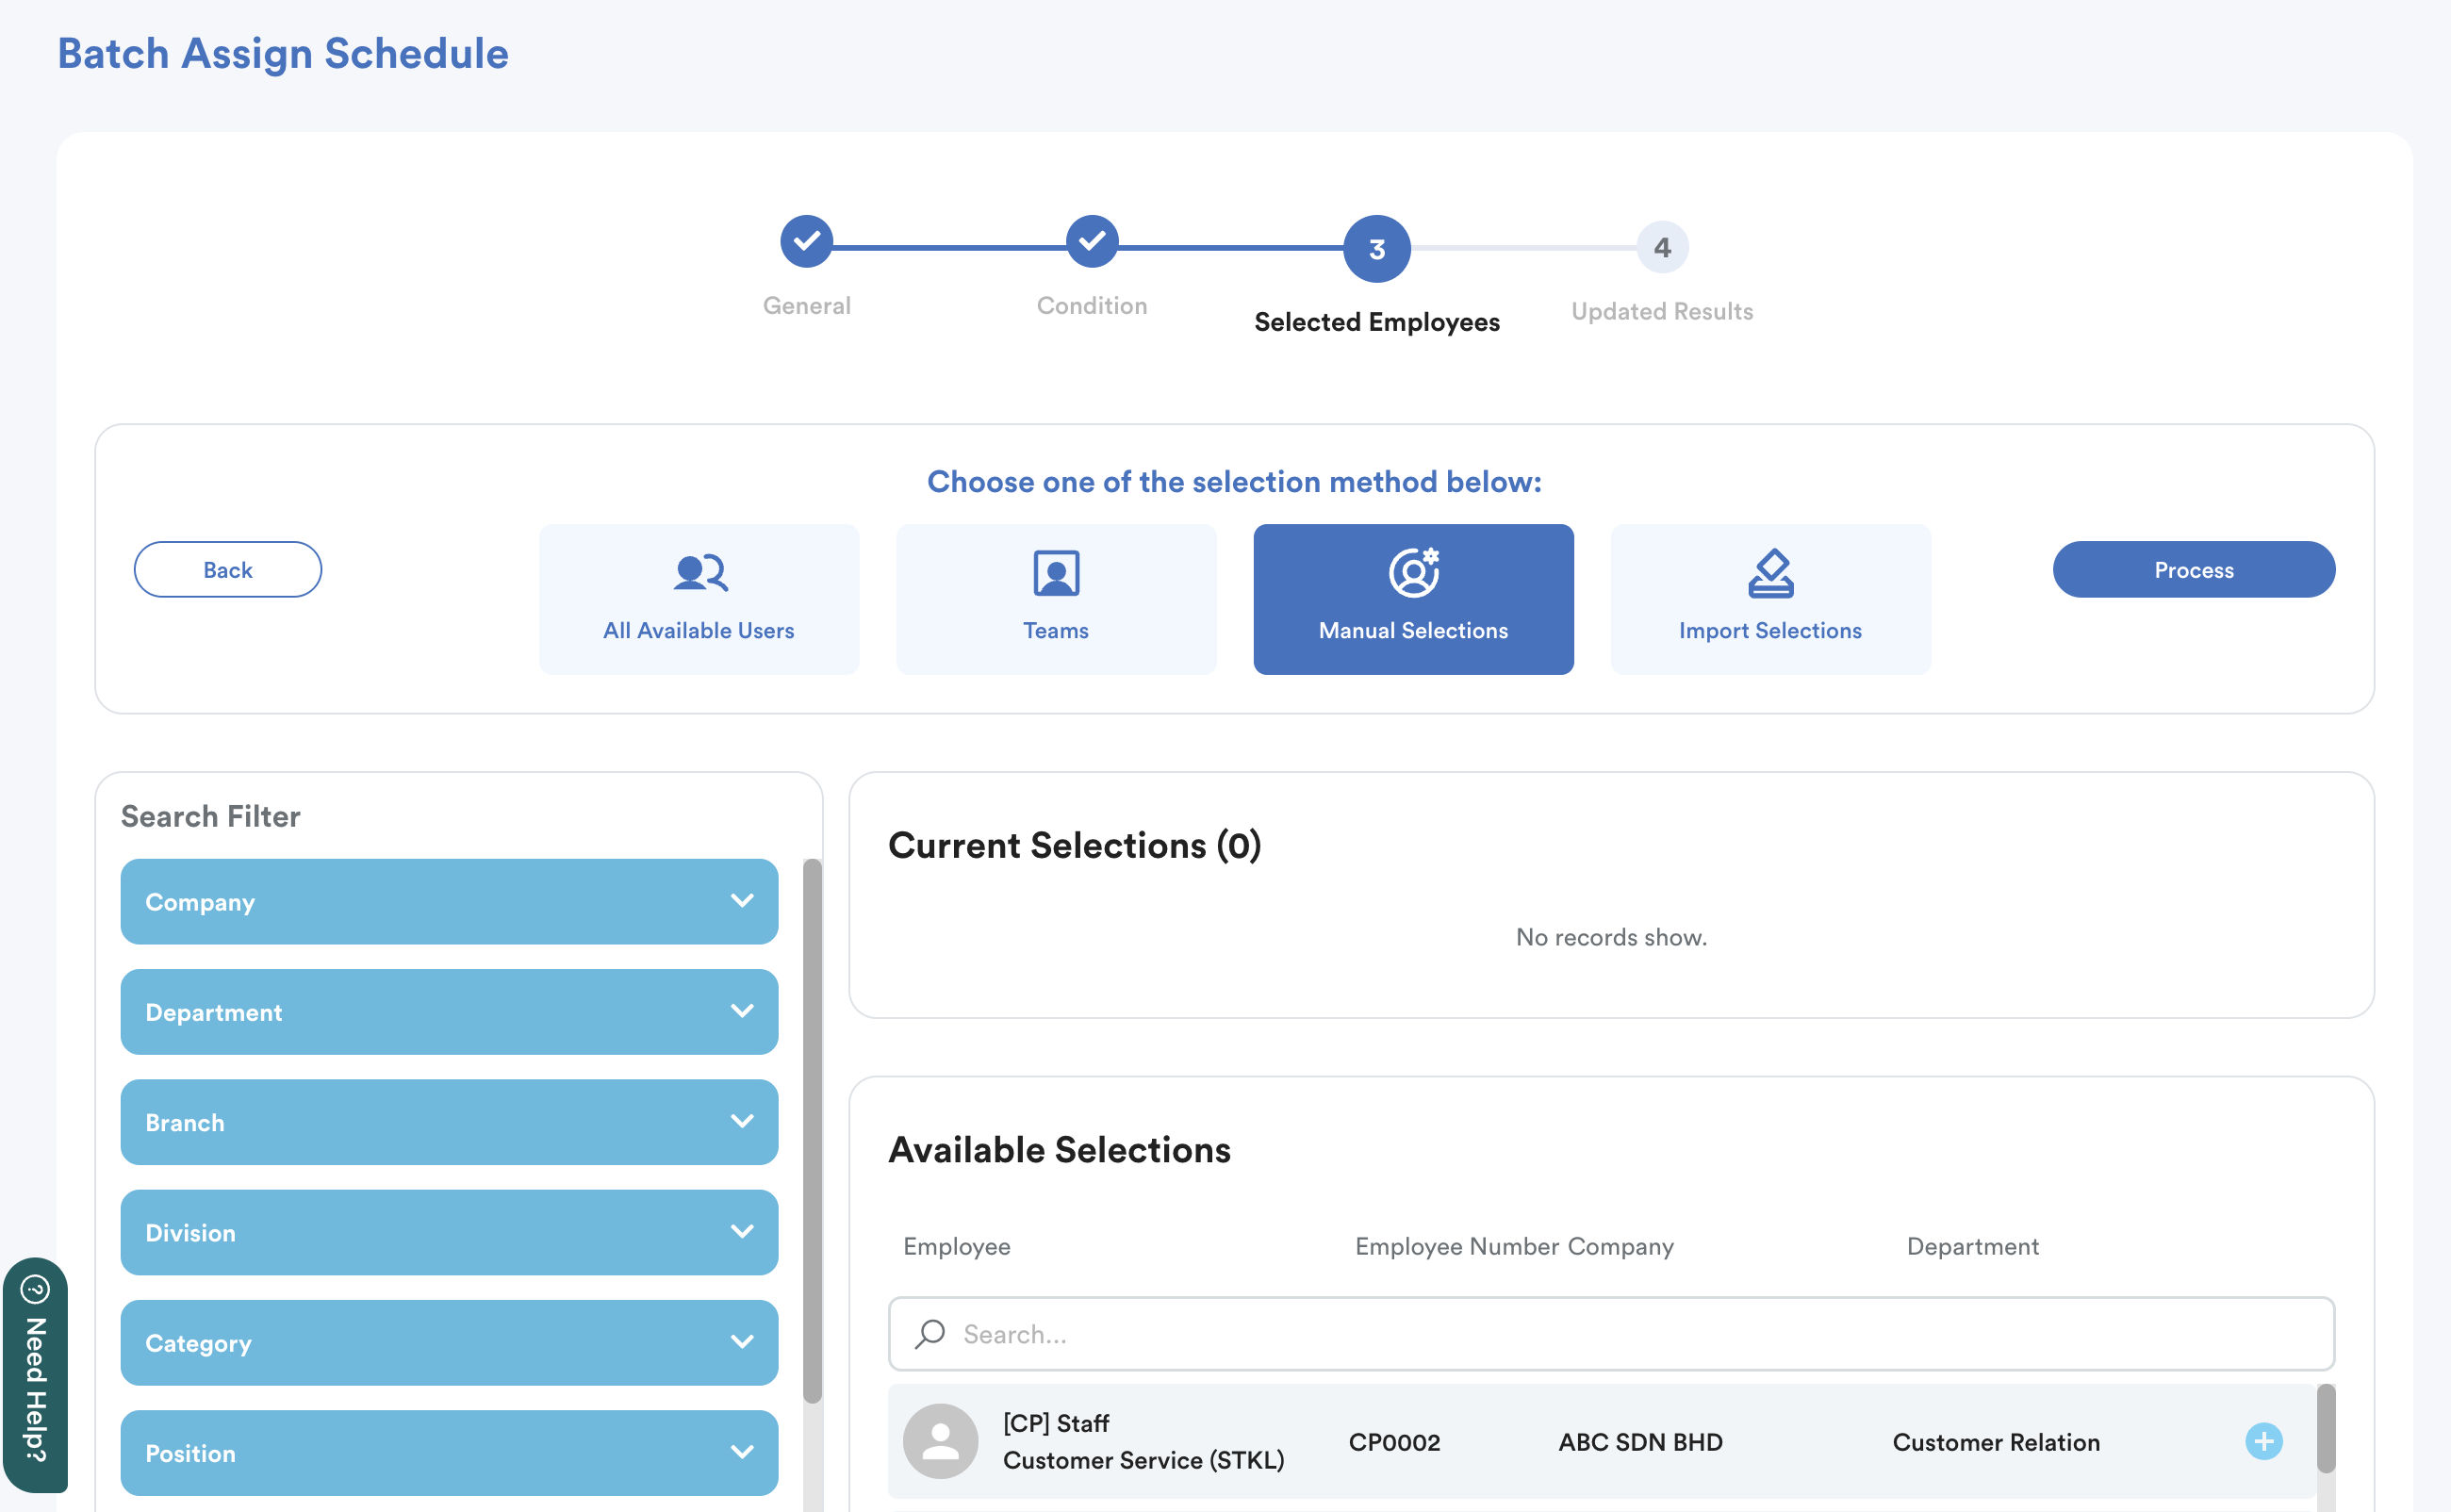
Task: Click the Search Filter panel scrollbar
Action: (x=812, y=1130)
